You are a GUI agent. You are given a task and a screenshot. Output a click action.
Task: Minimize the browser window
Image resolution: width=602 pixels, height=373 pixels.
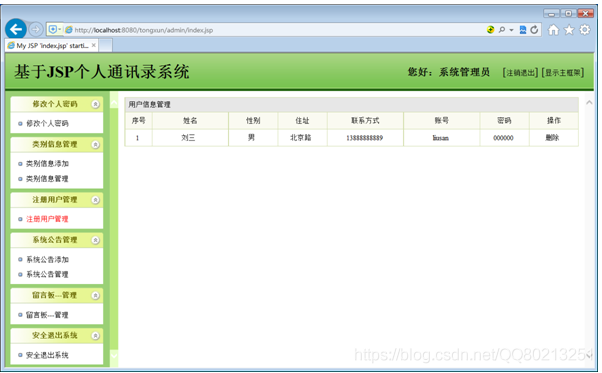pyautogui.click(x=551, y=13)
